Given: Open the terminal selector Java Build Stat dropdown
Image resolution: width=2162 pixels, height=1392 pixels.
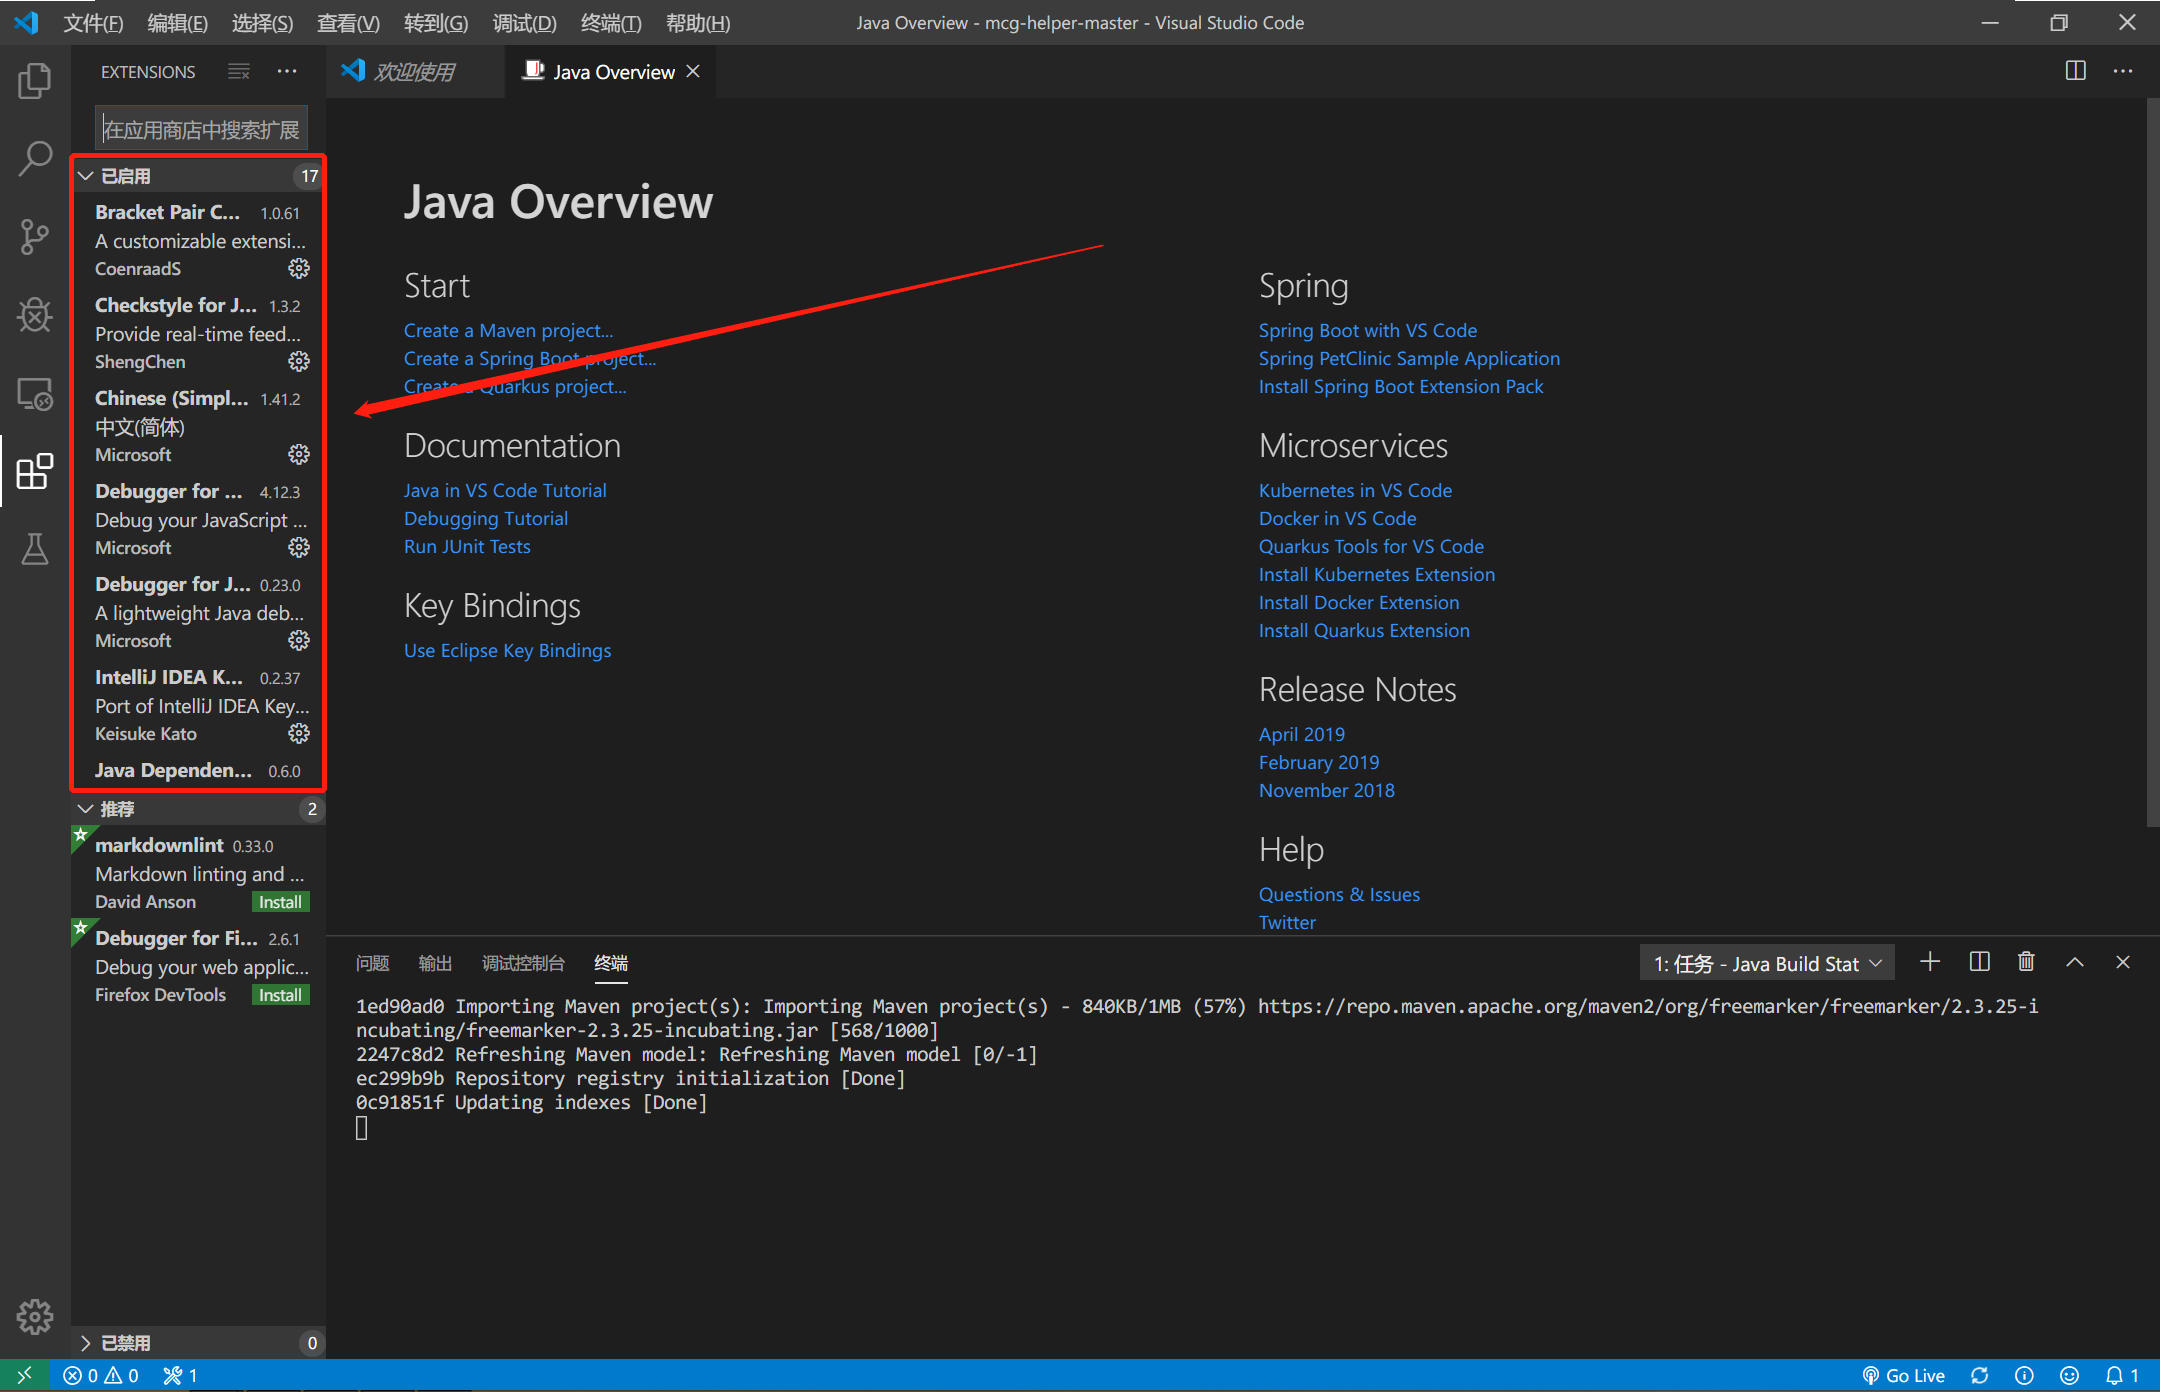Looking at the screenshot, I should [1767, 964].
